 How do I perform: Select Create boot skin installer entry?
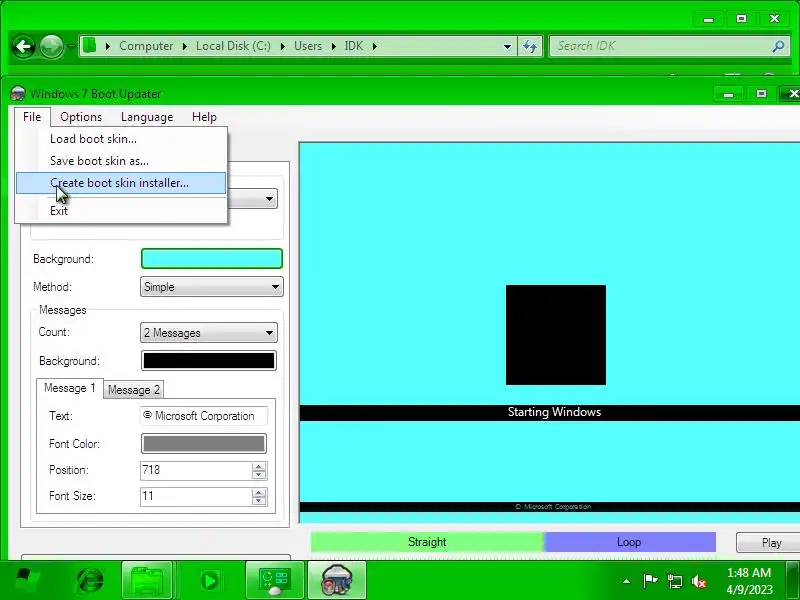(121, 183)
